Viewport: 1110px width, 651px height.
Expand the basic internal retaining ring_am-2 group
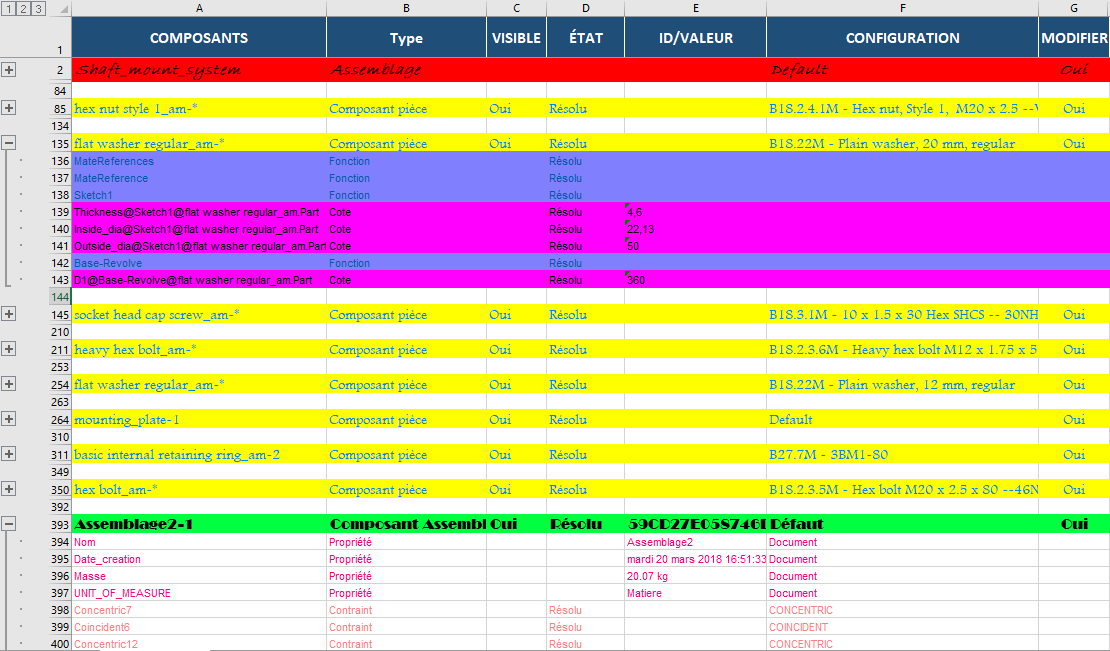point(9,454)
